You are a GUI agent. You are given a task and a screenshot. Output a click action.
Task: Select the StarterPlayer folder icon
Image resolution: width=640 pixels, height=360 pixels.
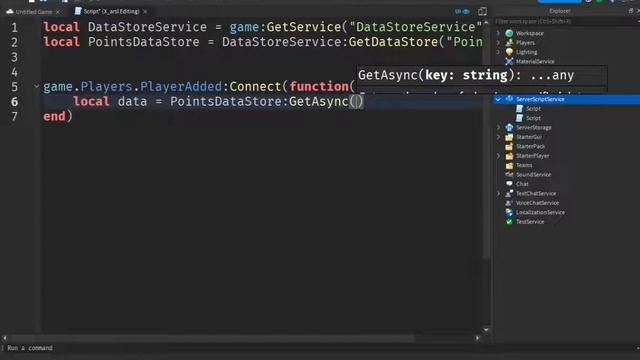click(509, 156)
